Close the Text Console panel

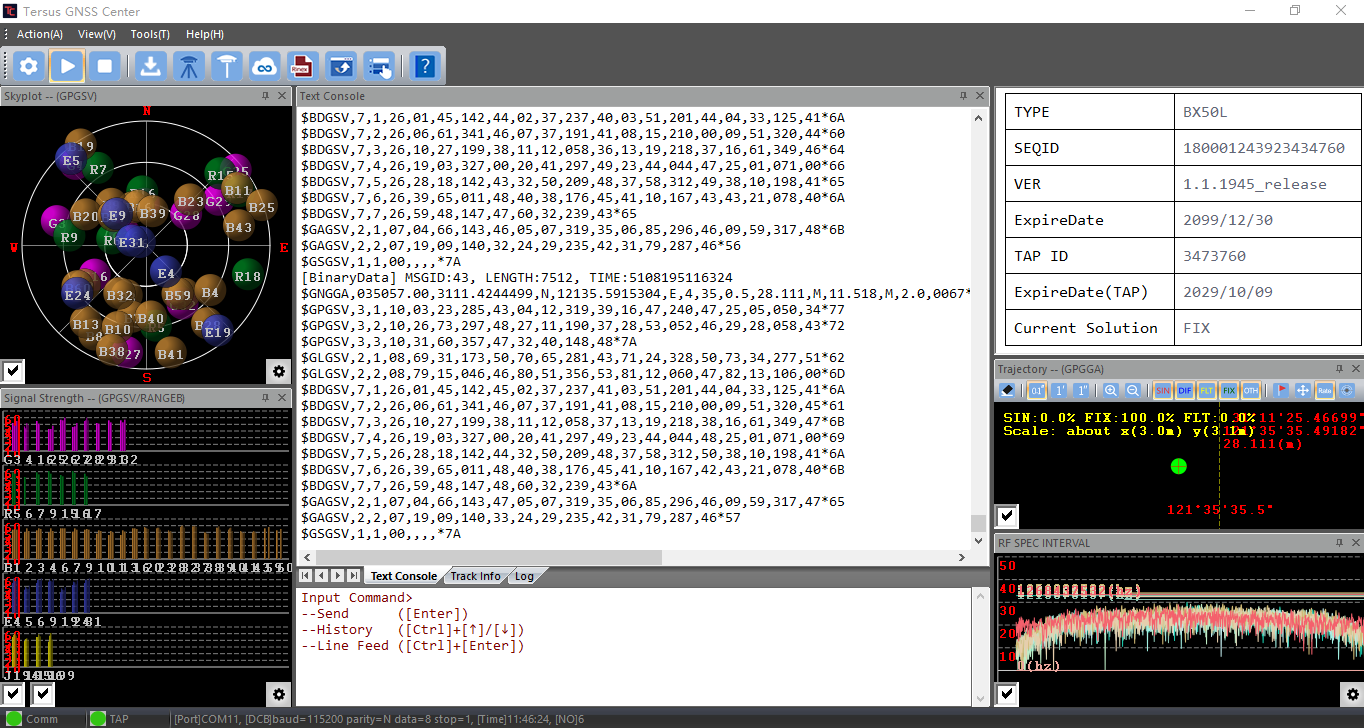coord(981,96)
